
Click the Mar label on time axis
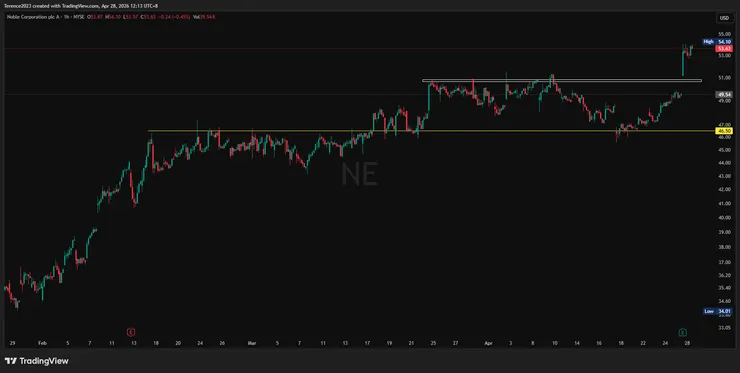(251, 343)
